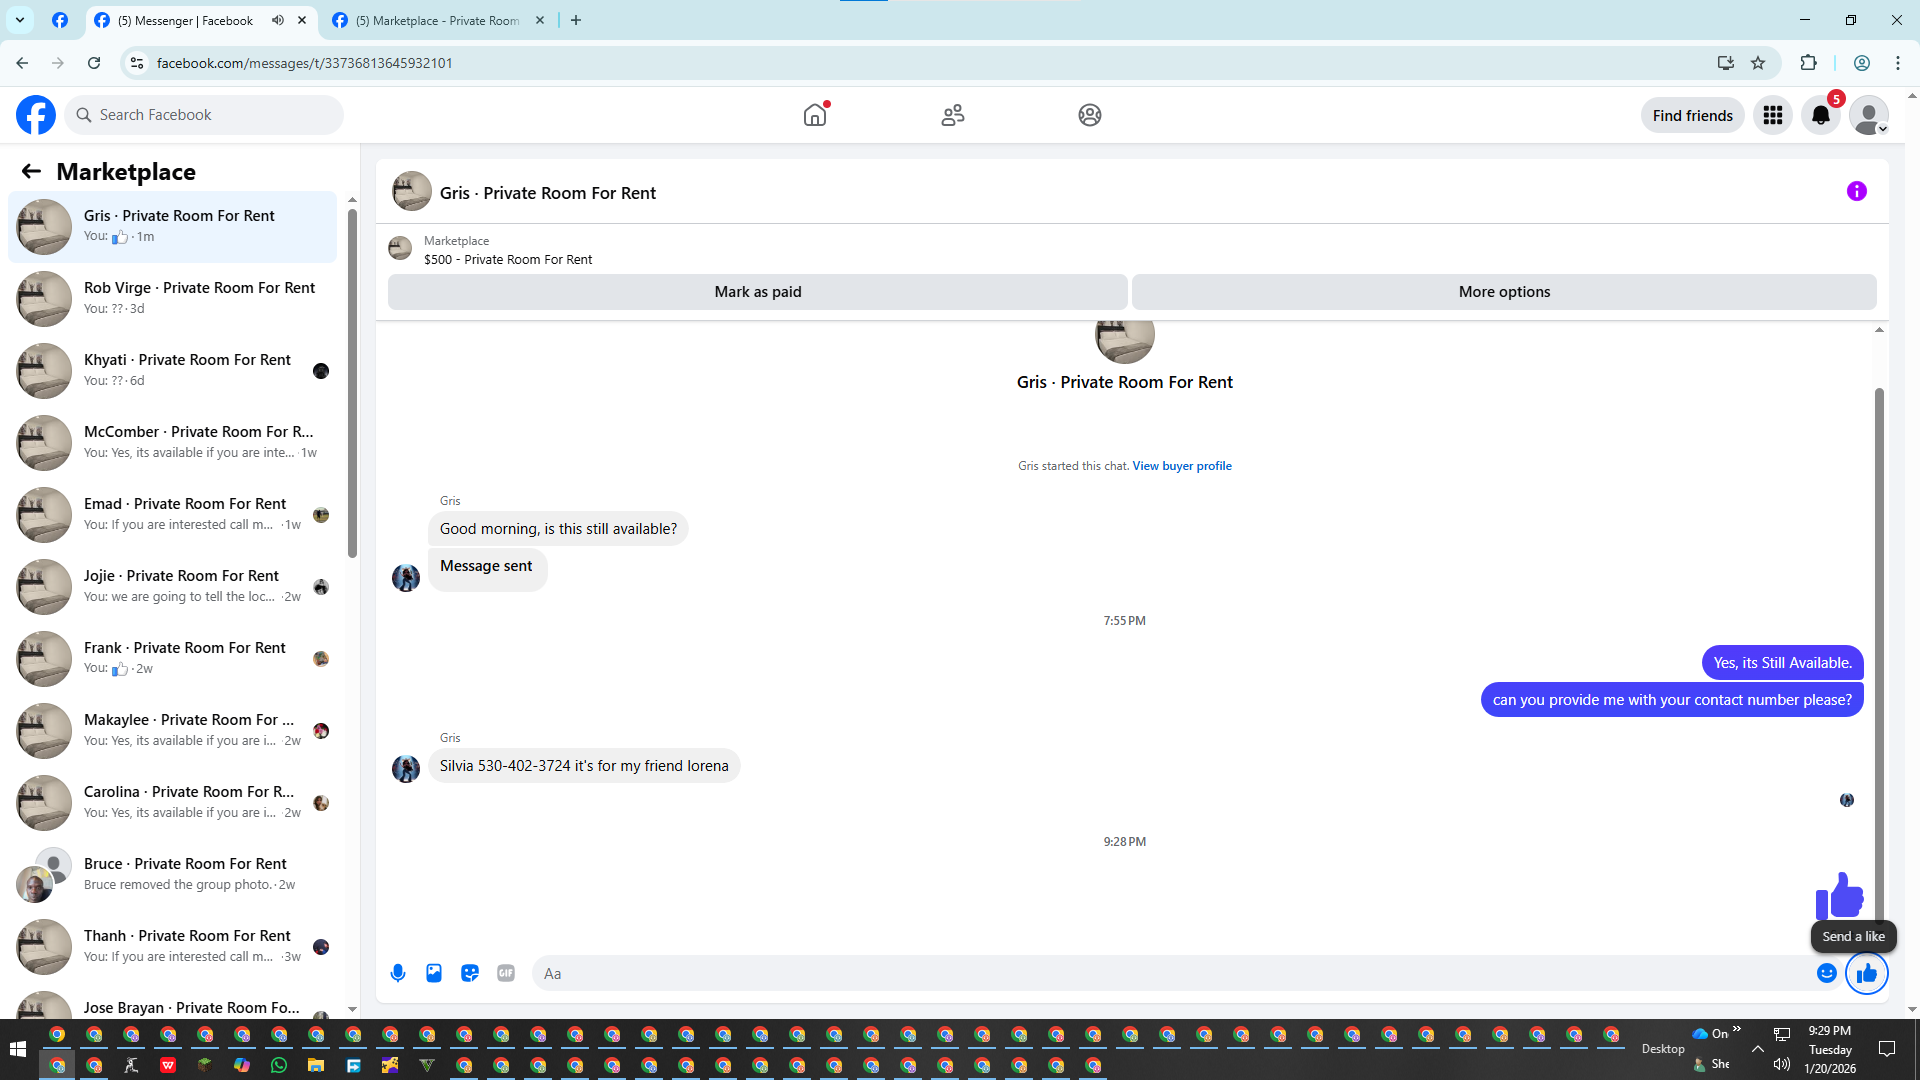The image size is (1920, 1080).
Task: Open the Windows Start menu
Action: point(18,1050)
